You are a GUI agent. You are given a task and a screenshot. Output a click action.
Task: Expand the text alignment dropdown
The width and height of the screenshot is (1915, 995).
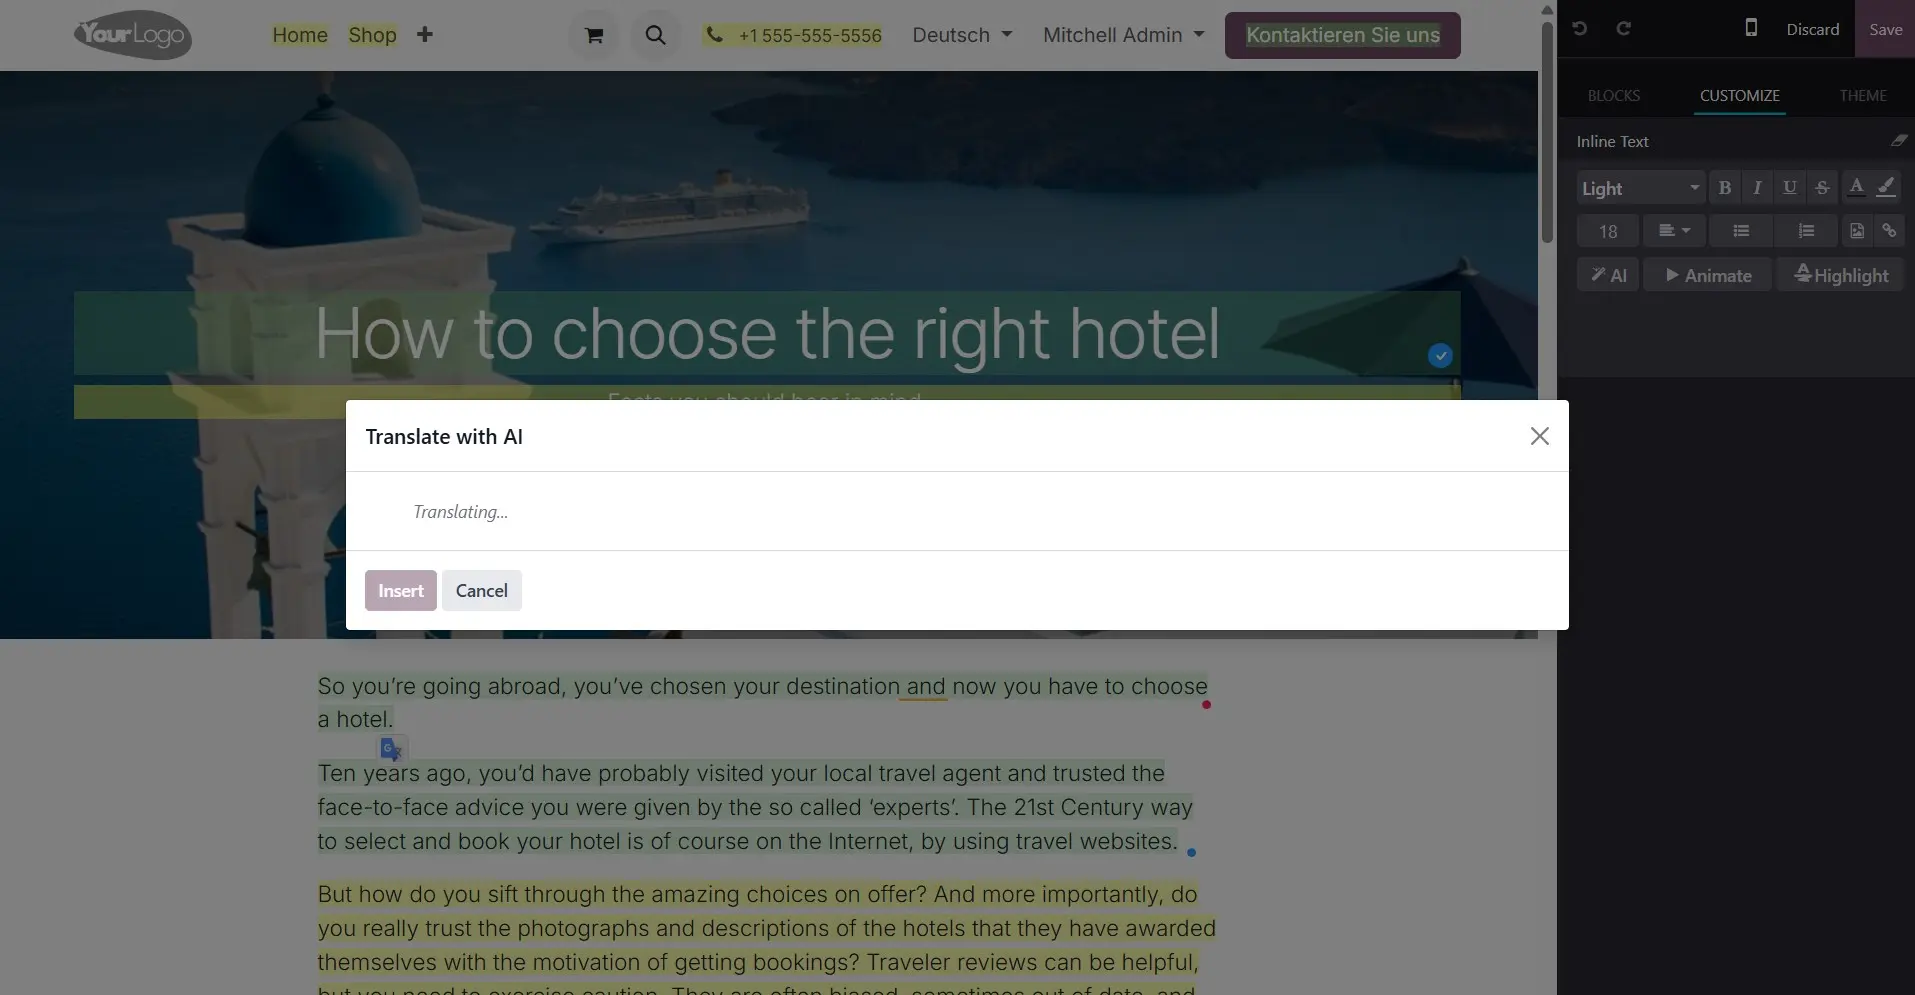pos(1674,231)
